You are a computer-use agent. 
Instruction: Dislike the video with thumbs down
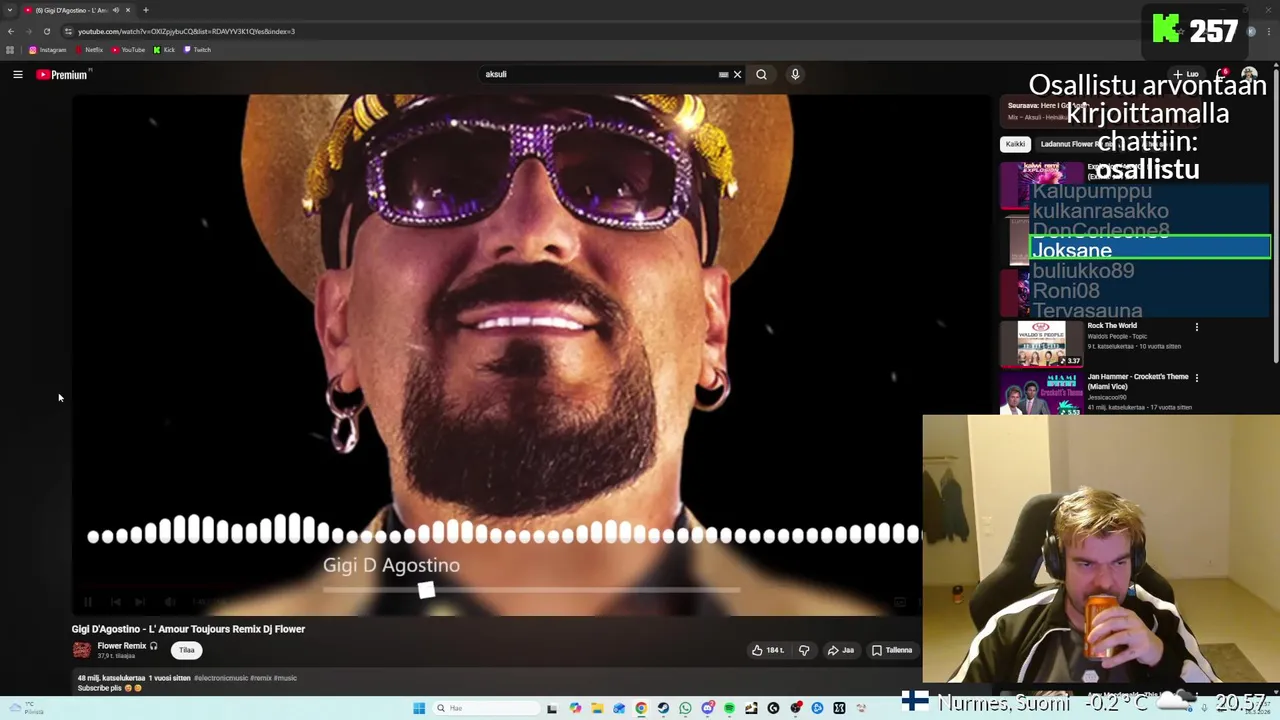804,650
